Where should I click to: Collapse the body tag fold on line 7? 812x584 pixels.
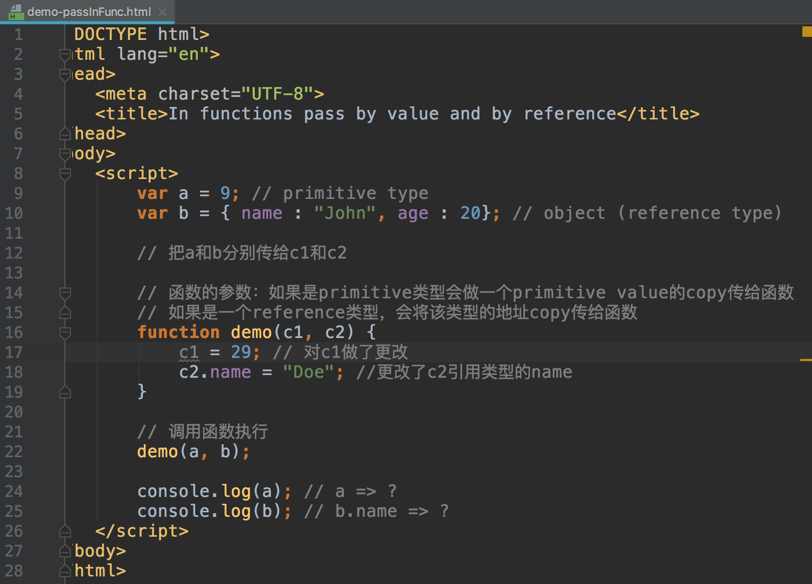(x=65, y=154)
